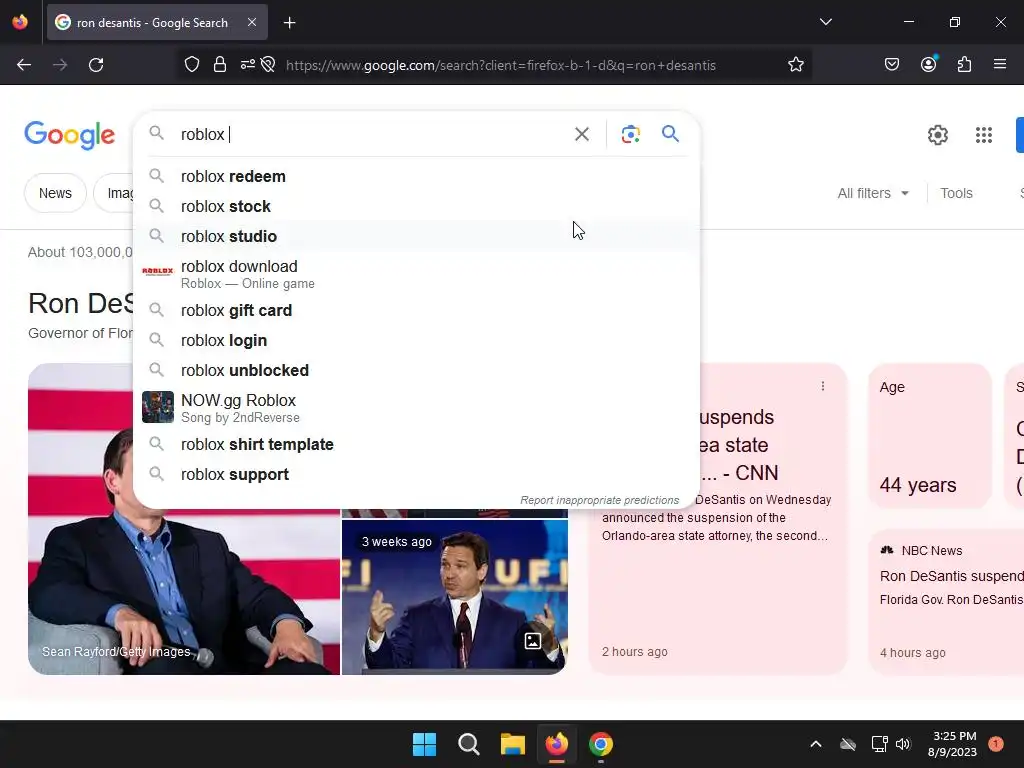This screenshot has height=768, width=1024.
Task: Expand All filters dropdown
Action: tap(873, 193)
